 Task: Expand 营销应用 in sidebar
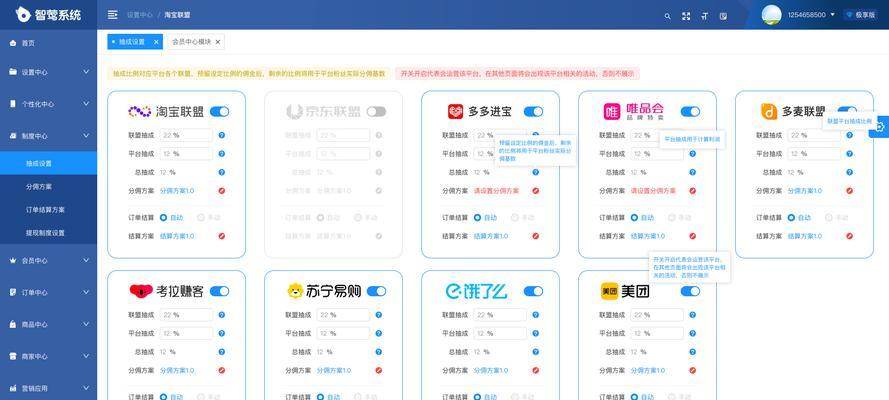coord(48,389)
